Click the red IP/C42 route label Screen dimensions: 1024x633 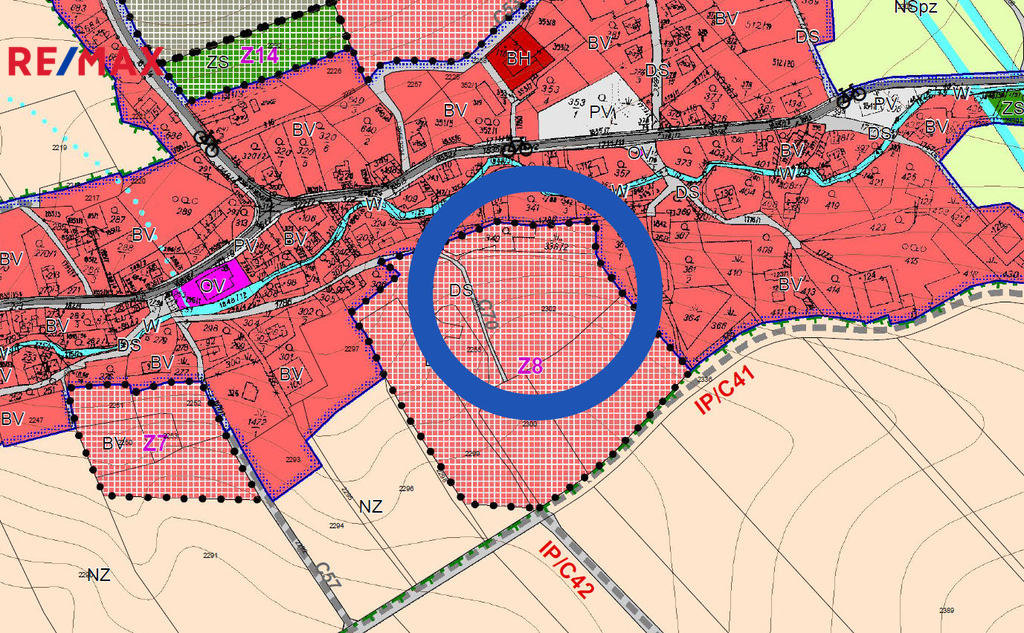[x=567, y=569]
